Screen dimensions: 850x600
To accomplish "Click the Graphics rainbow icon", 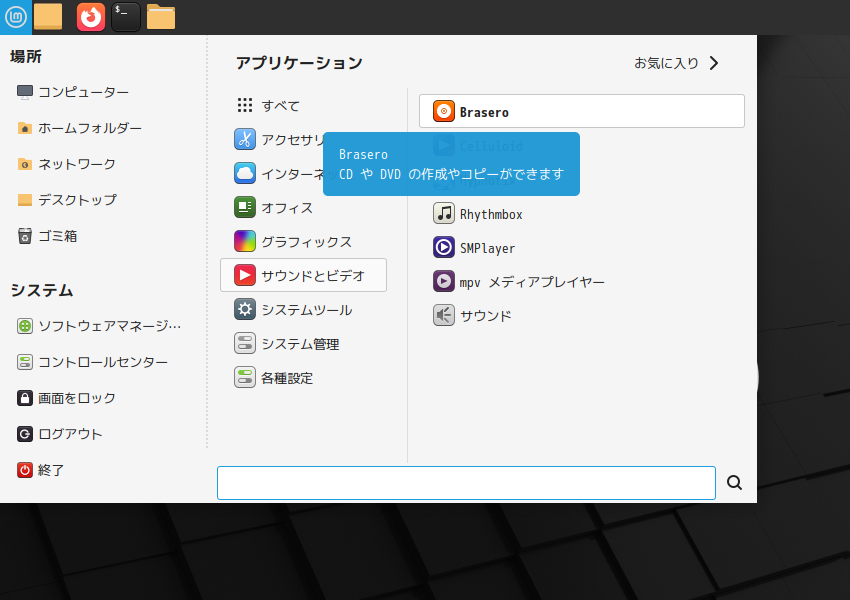I will click(x=244, y=241).
